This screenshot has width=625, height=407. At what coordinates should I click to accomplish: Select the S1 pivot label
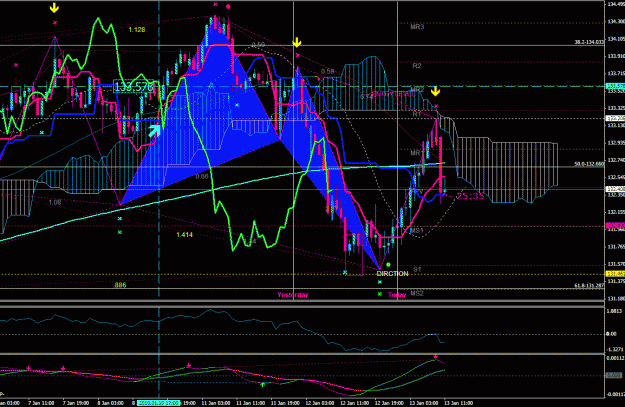click(417, 269)
